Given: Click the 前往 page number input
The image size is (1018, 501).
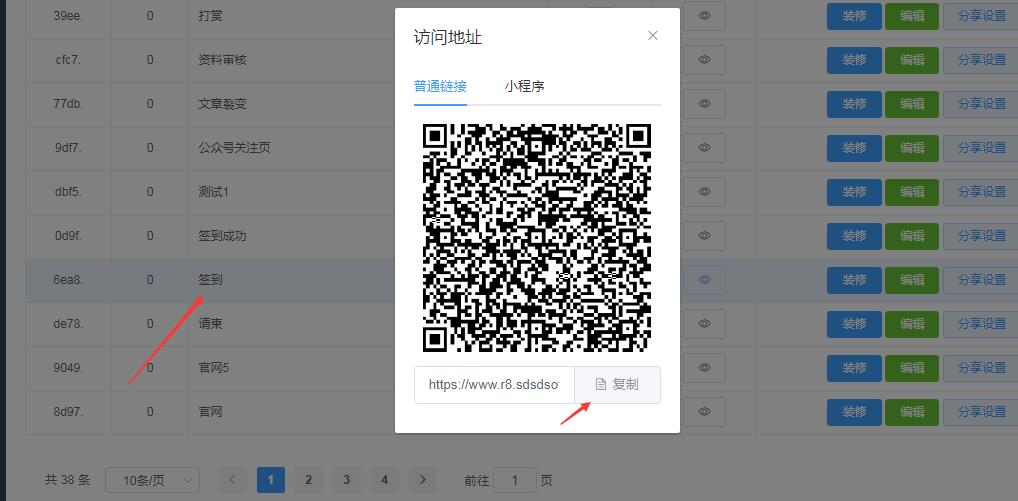Looking at the screenshot, I should [x=515, y=480].
